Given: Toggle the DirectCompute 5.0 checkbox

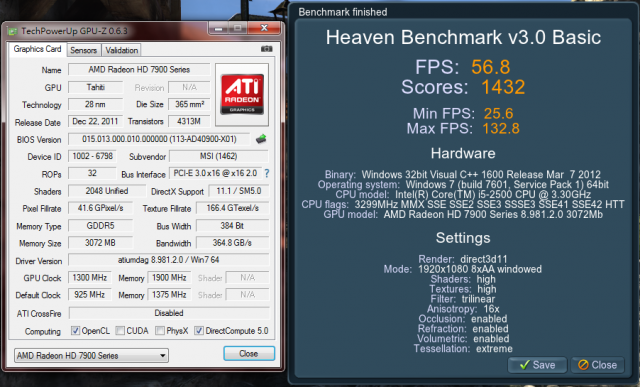Looking at the screenshot, I should [199, 331].
